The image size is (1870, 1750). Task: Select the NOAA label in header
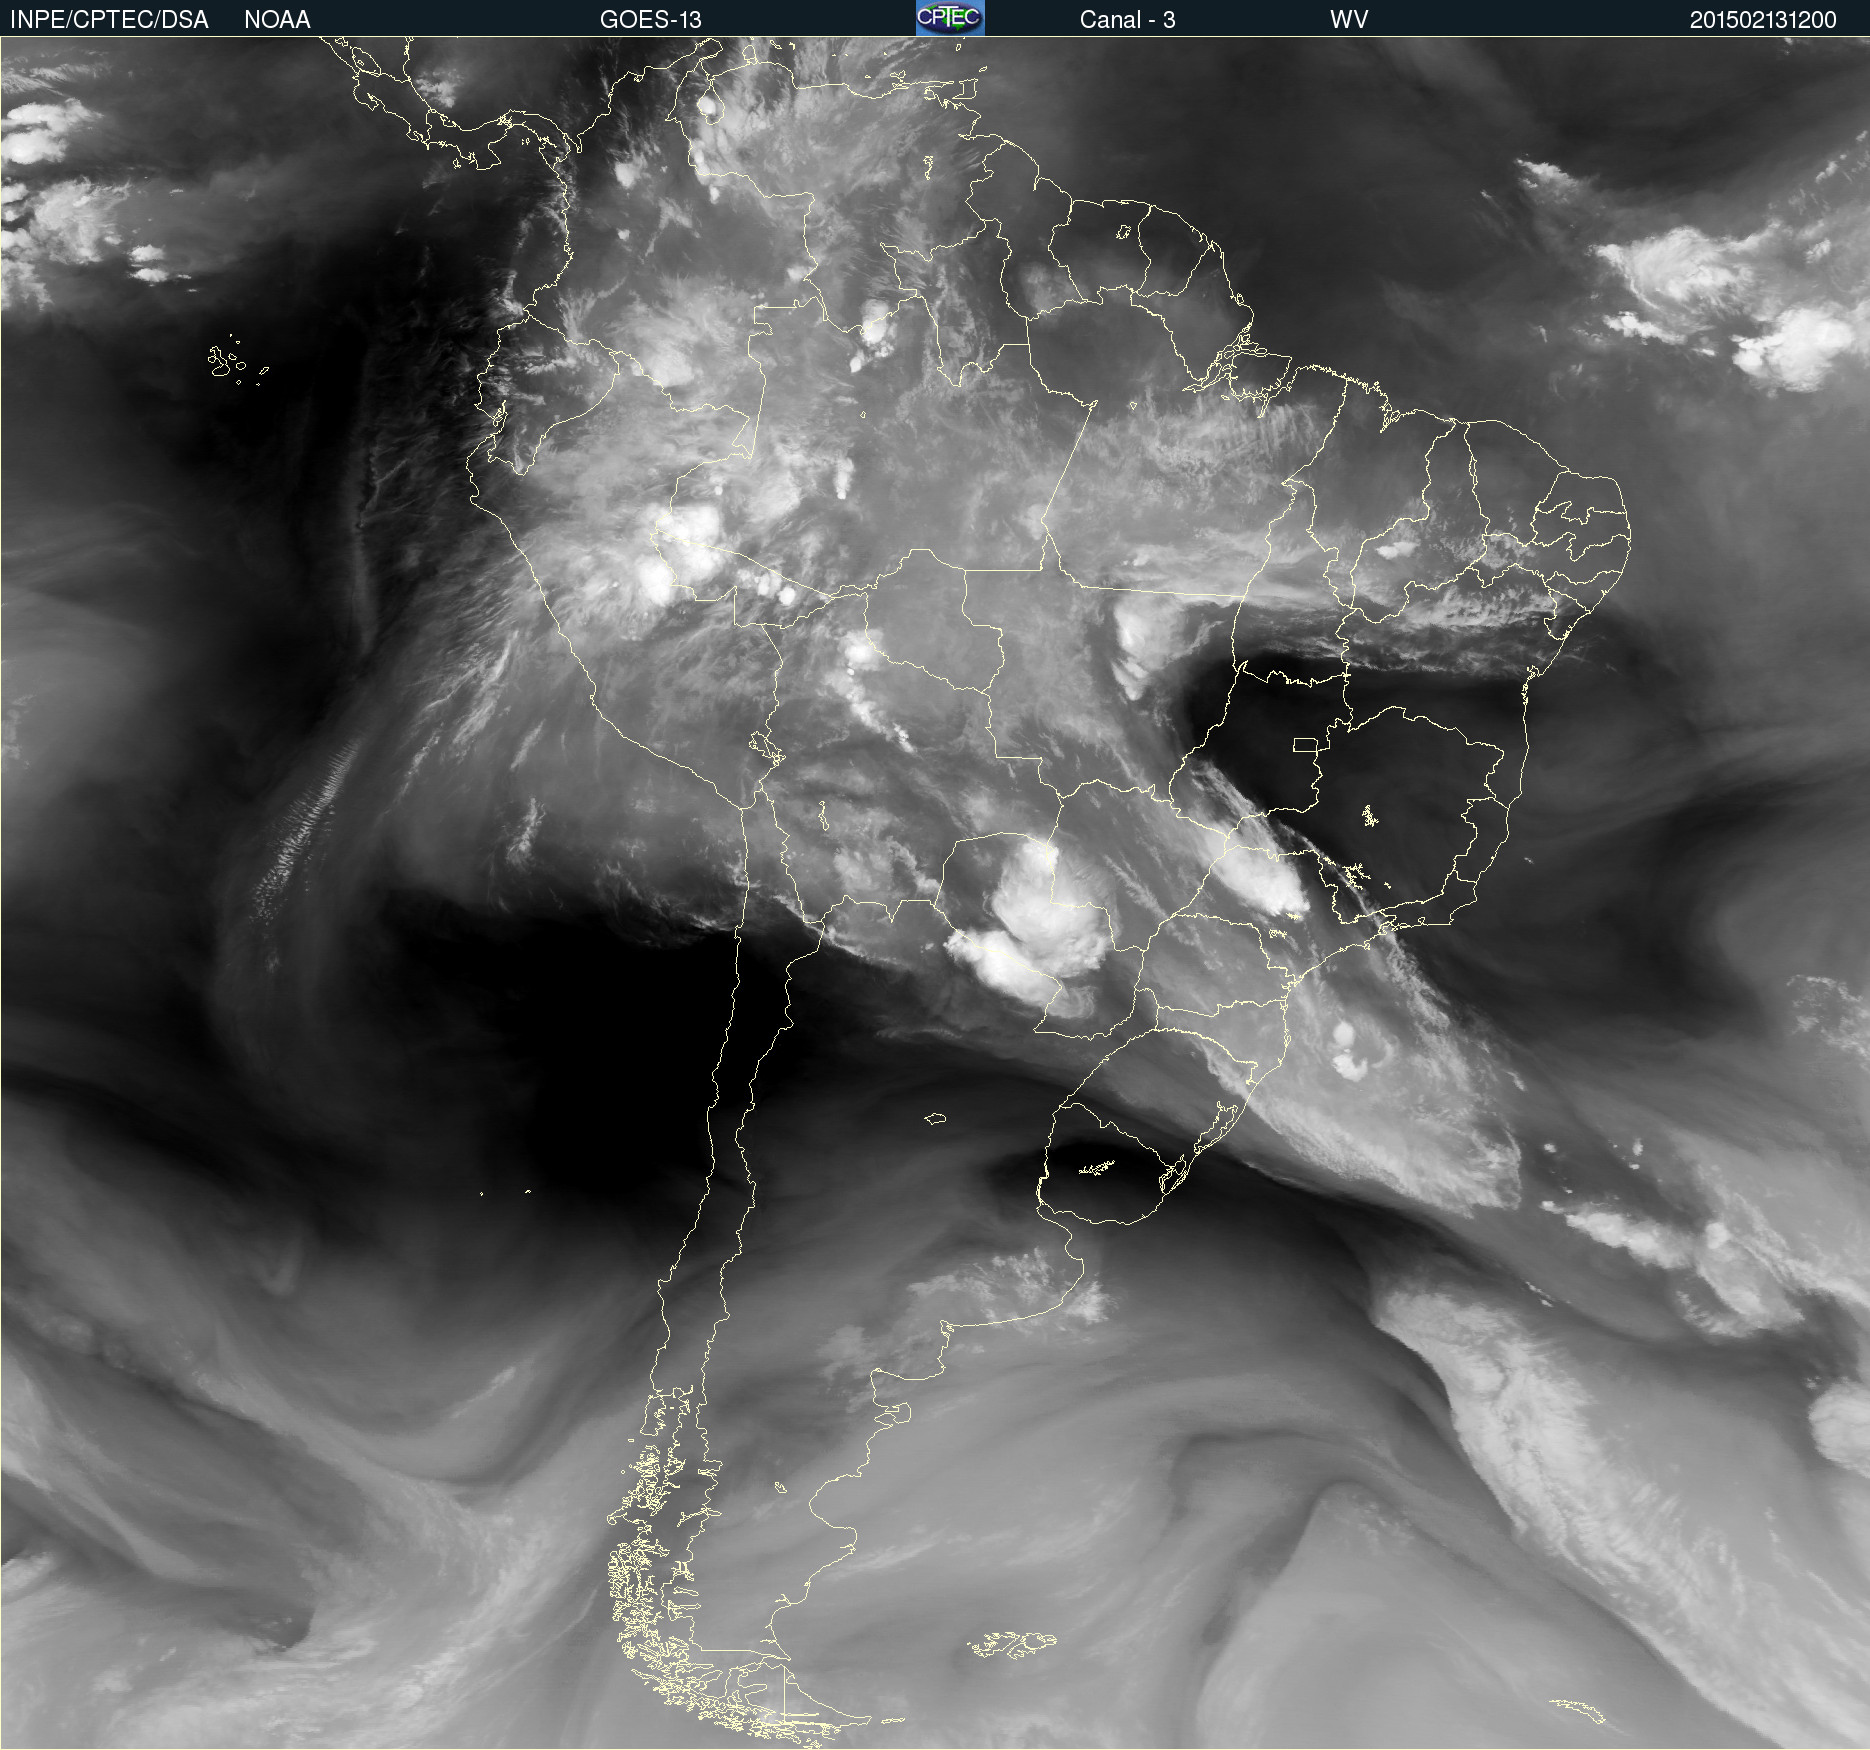[277, 20]
